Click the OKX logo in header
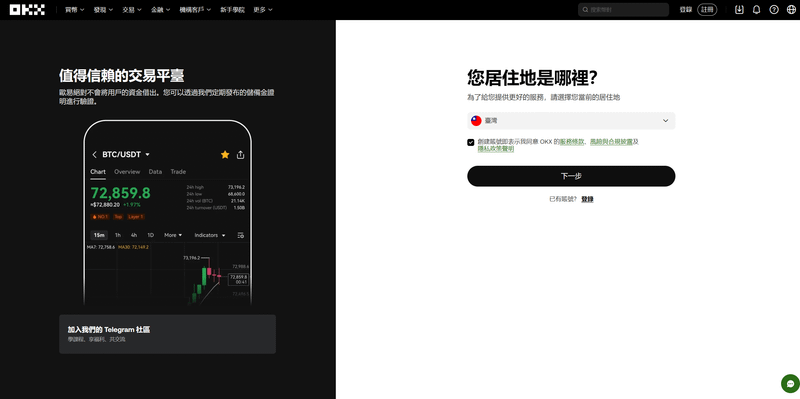Image resolution: width=800 pixels, height=399 pixels. pos(28,10)
